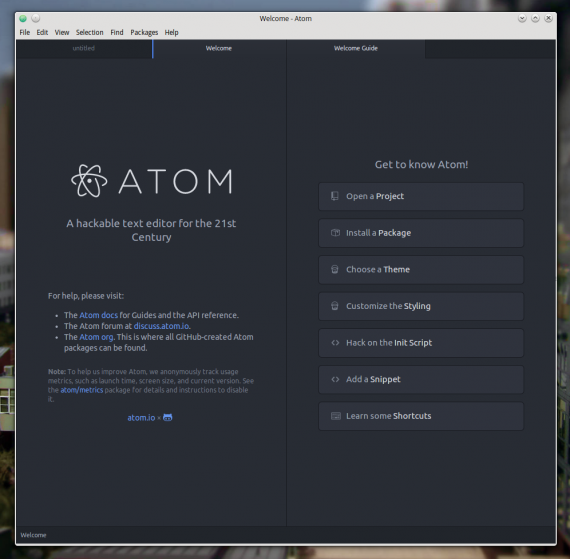The width and height of the screenshot is (570, 559).
Task: Expand the Open a Project section
Action: pyautogui.click(x=421, y=197)
